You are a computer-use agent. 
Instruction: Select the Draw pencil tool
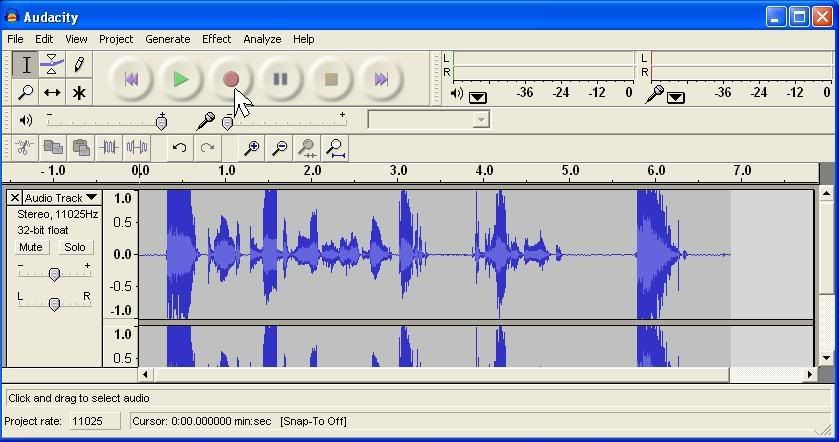(79, 65)
